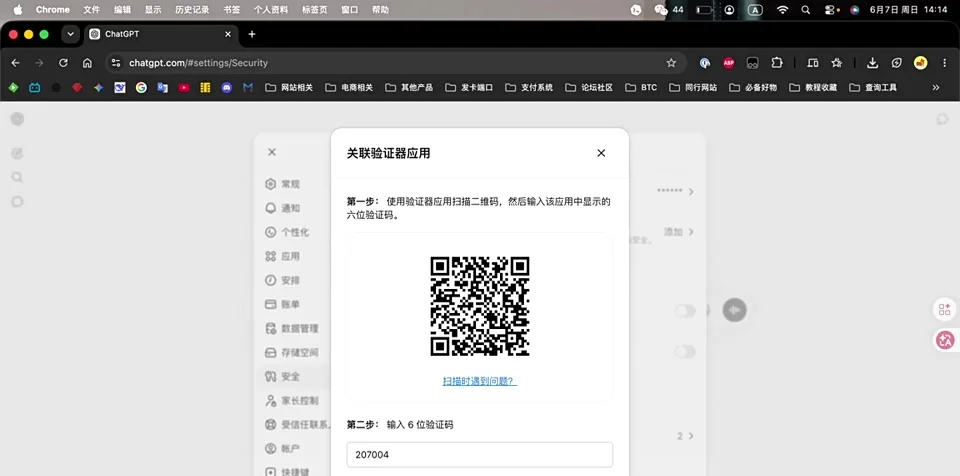960x476 pixels.
Task: Open the Extensions puzzle icon
Action: 777,63
